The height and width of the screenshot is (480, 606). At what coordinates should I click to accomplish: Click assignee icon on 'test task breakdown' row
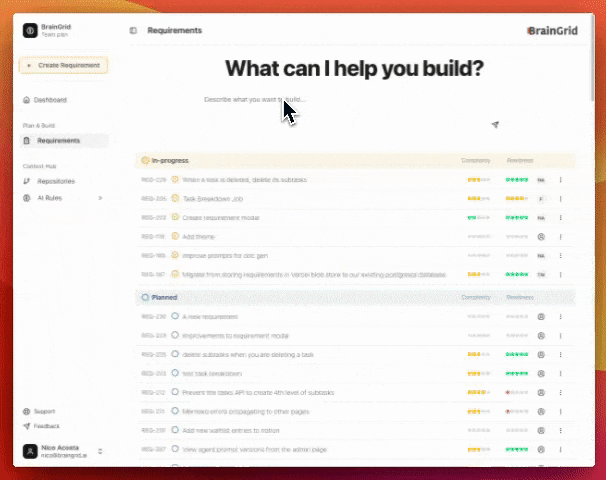541,373
